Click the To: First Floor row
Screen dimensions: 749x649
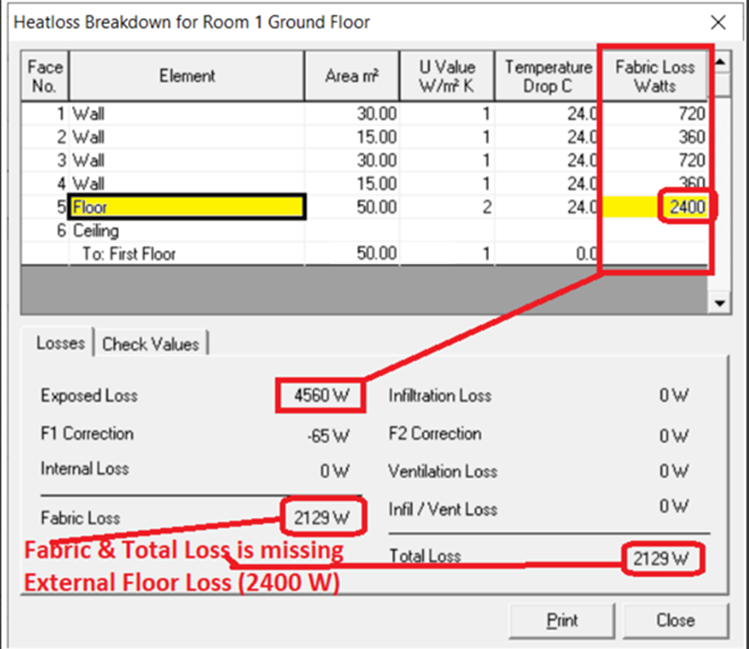(364, 254)
